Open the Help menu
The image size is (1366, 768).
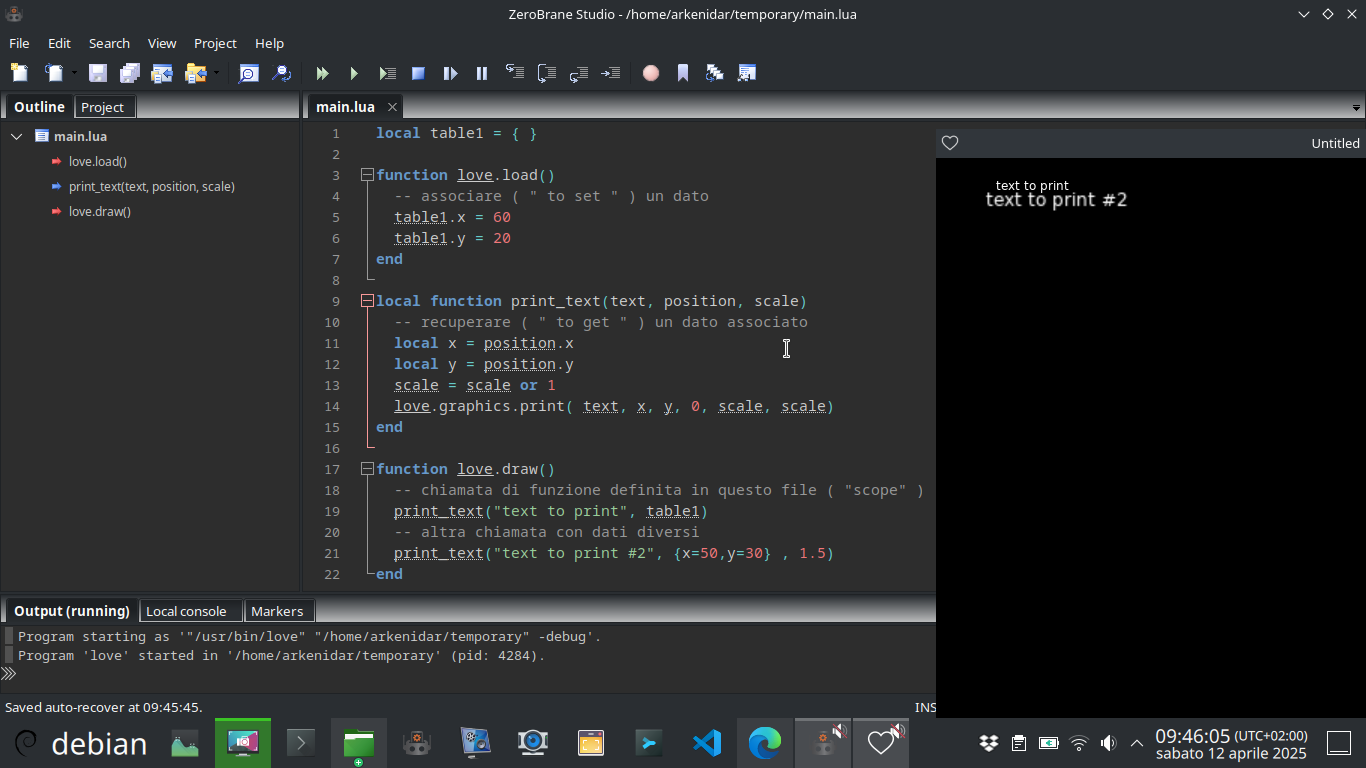tap(269, 43)
